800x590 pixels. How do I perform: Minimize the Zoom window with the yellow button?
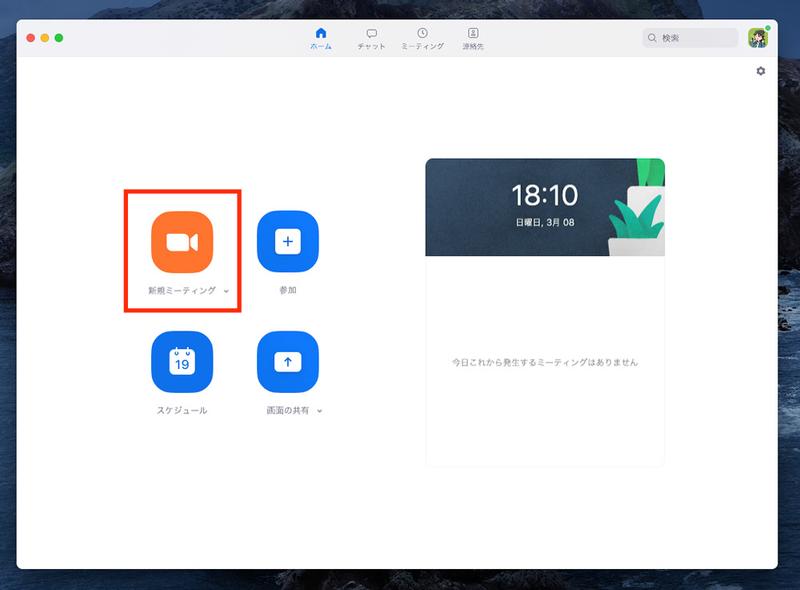point(45,38)
